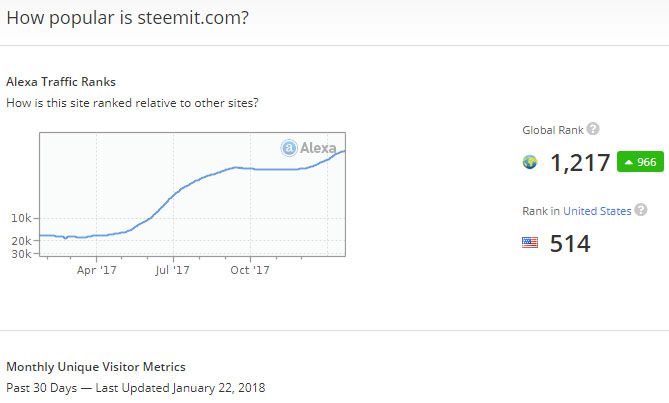
Task: Click the Oct '17 label on chart axis
Action: tap(250, 269)
